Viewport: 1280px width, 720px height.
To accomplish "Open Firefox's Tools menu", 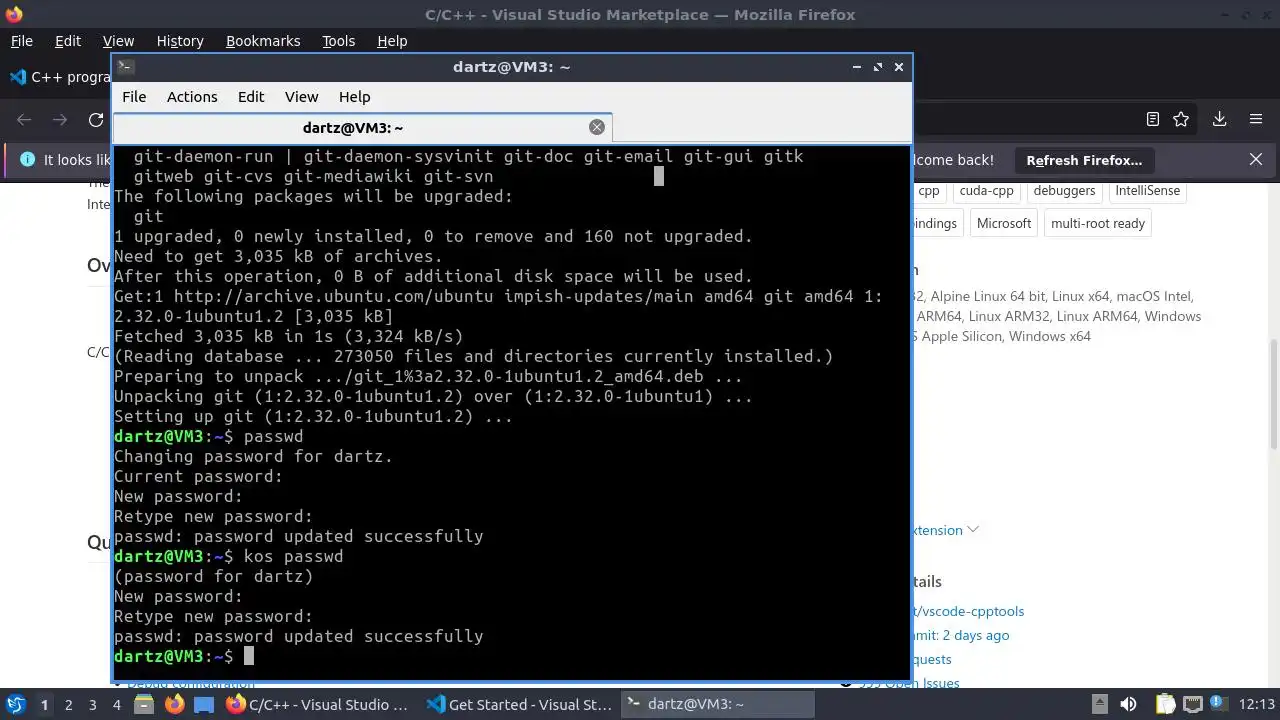I will coord(338,41).
